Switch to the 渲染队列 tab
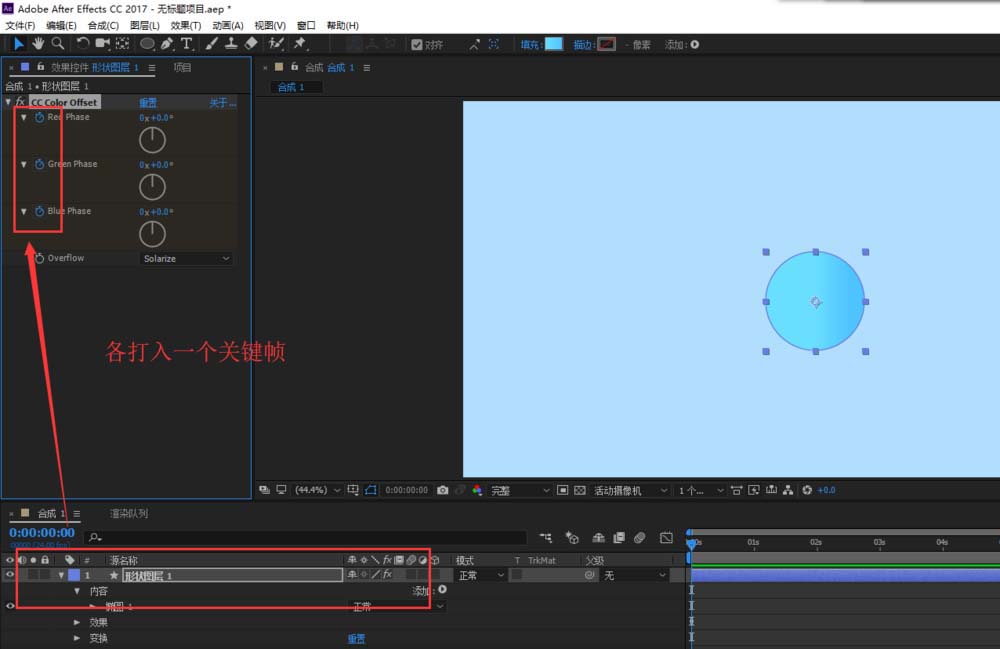 (x=128, y=513)
